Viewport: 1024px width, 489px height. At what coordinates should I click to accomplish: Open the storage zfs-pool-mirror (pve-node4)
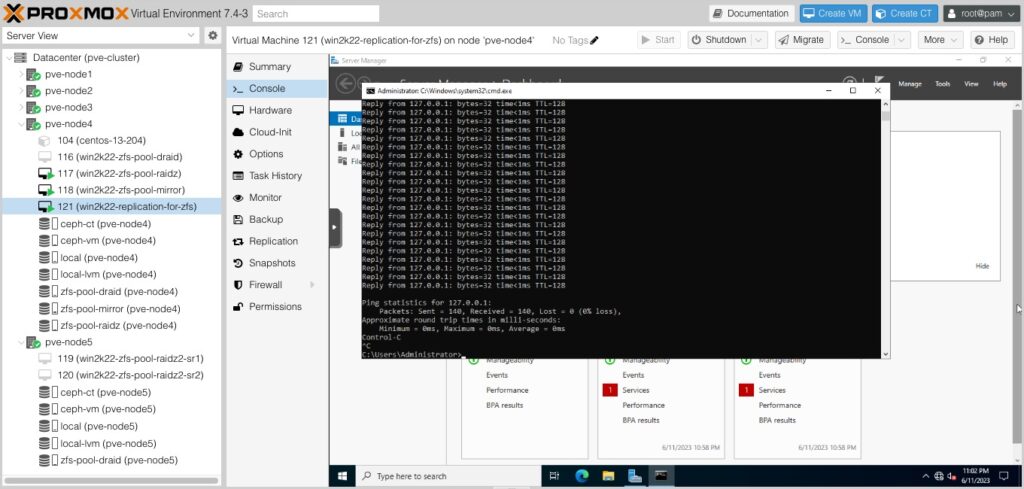tap(120, 309)
